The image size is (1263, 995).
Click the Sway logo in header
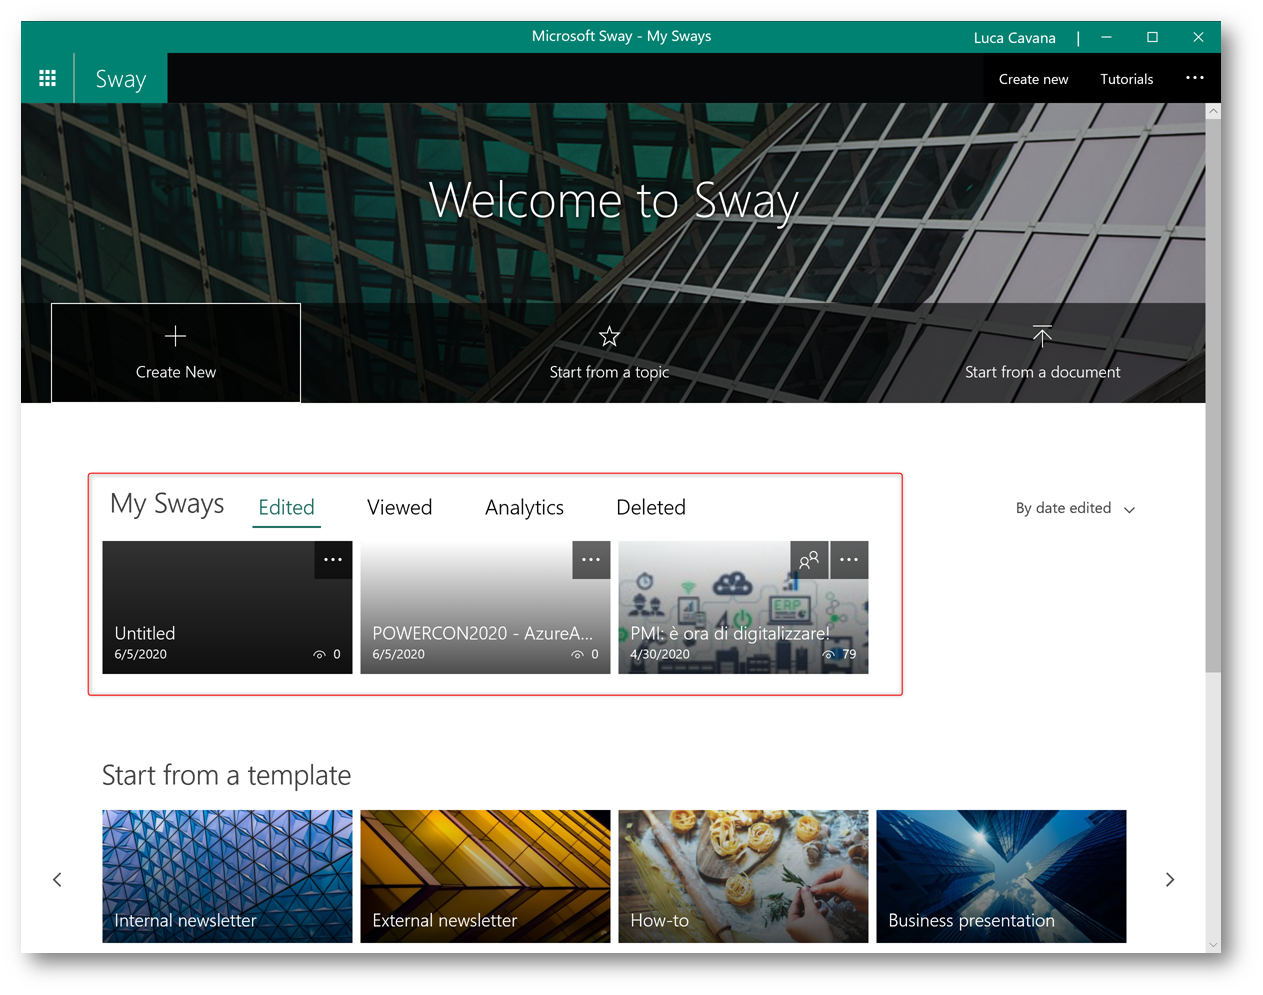coord(121,79)
